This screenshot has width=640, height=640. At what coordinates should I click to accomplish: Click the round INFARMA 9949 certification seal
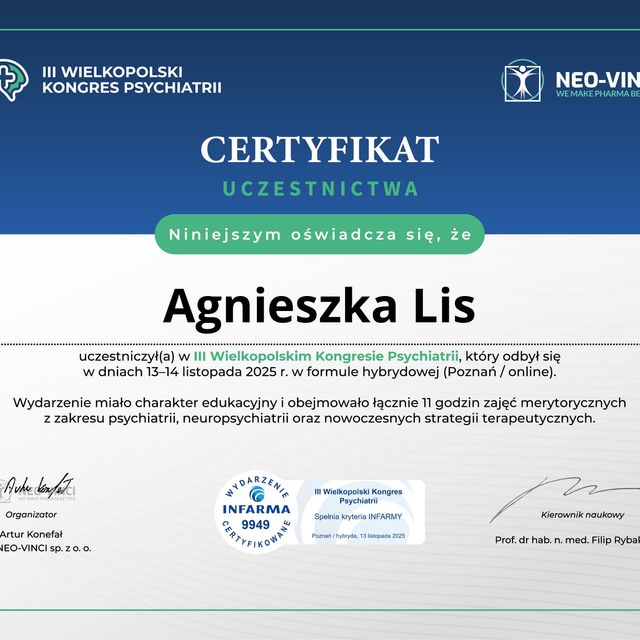pos(256,512)
